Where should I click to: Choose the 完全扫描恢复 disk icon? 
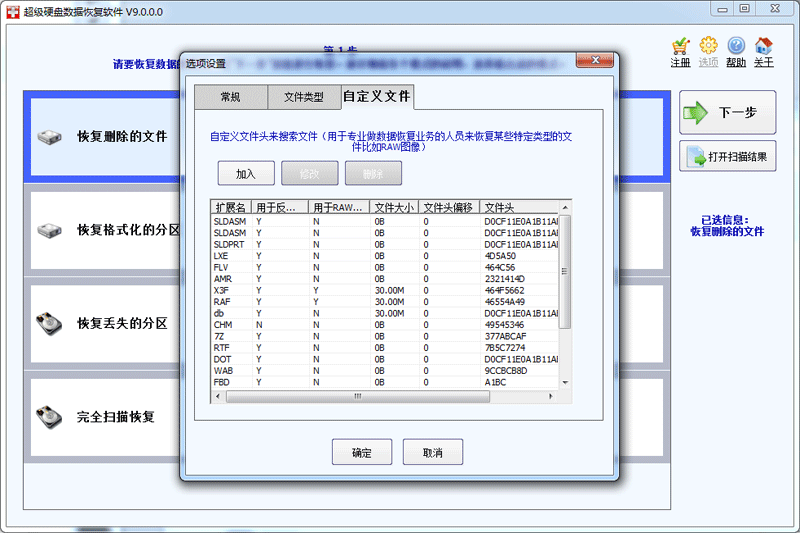pos(50,417)
